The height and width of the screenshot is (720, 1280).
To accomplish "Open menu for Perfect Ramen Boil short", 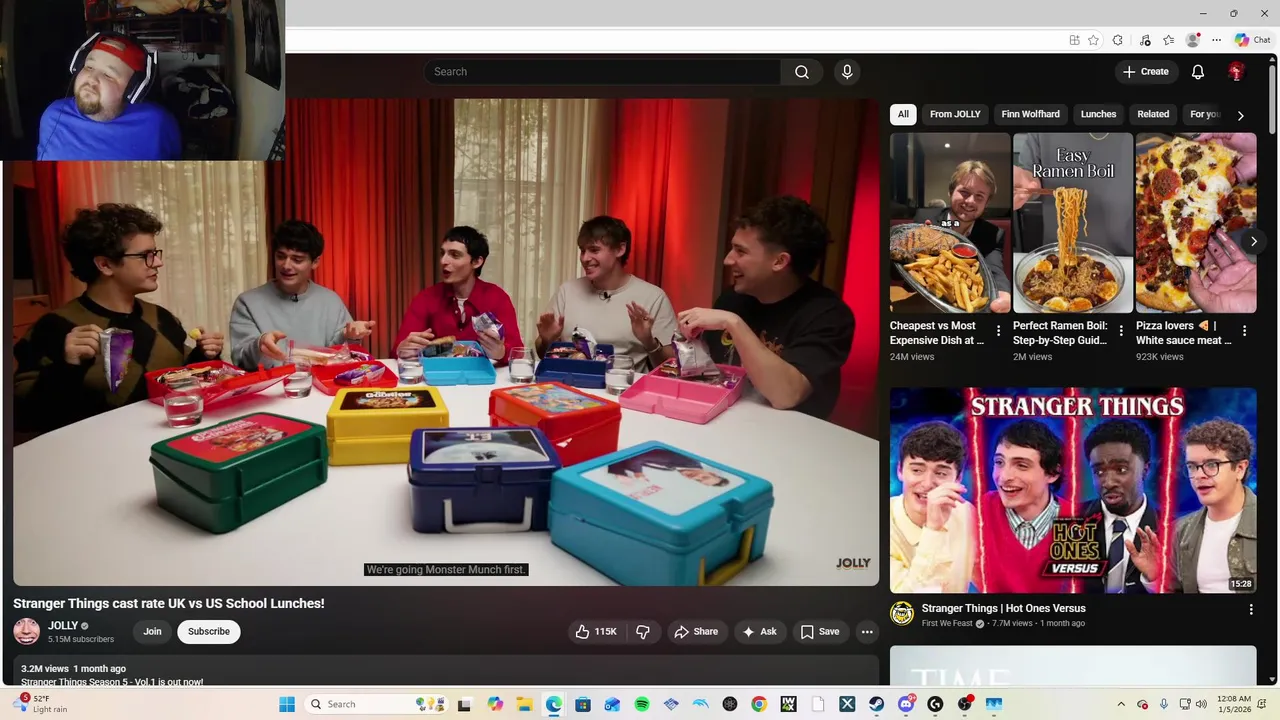I will 1121,330.
